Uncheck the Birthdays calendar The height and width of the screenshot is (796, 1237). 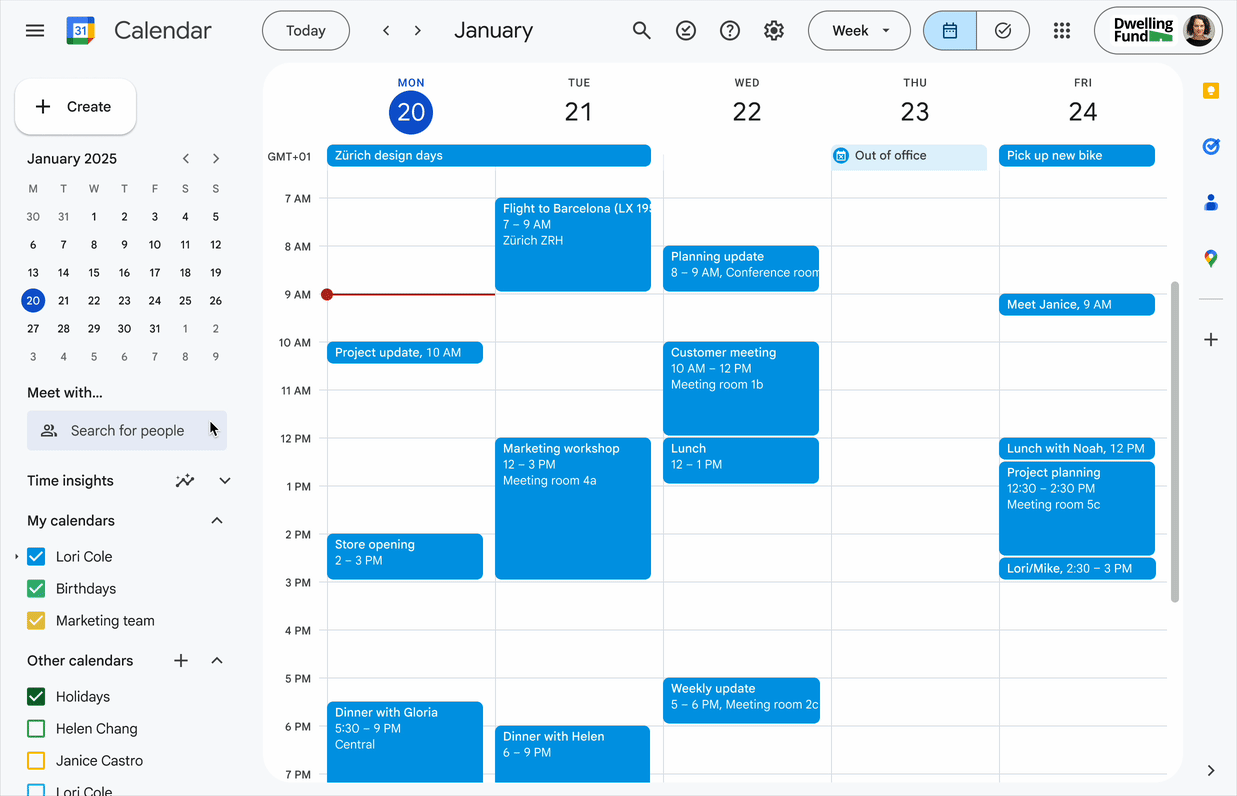(36, 588)
